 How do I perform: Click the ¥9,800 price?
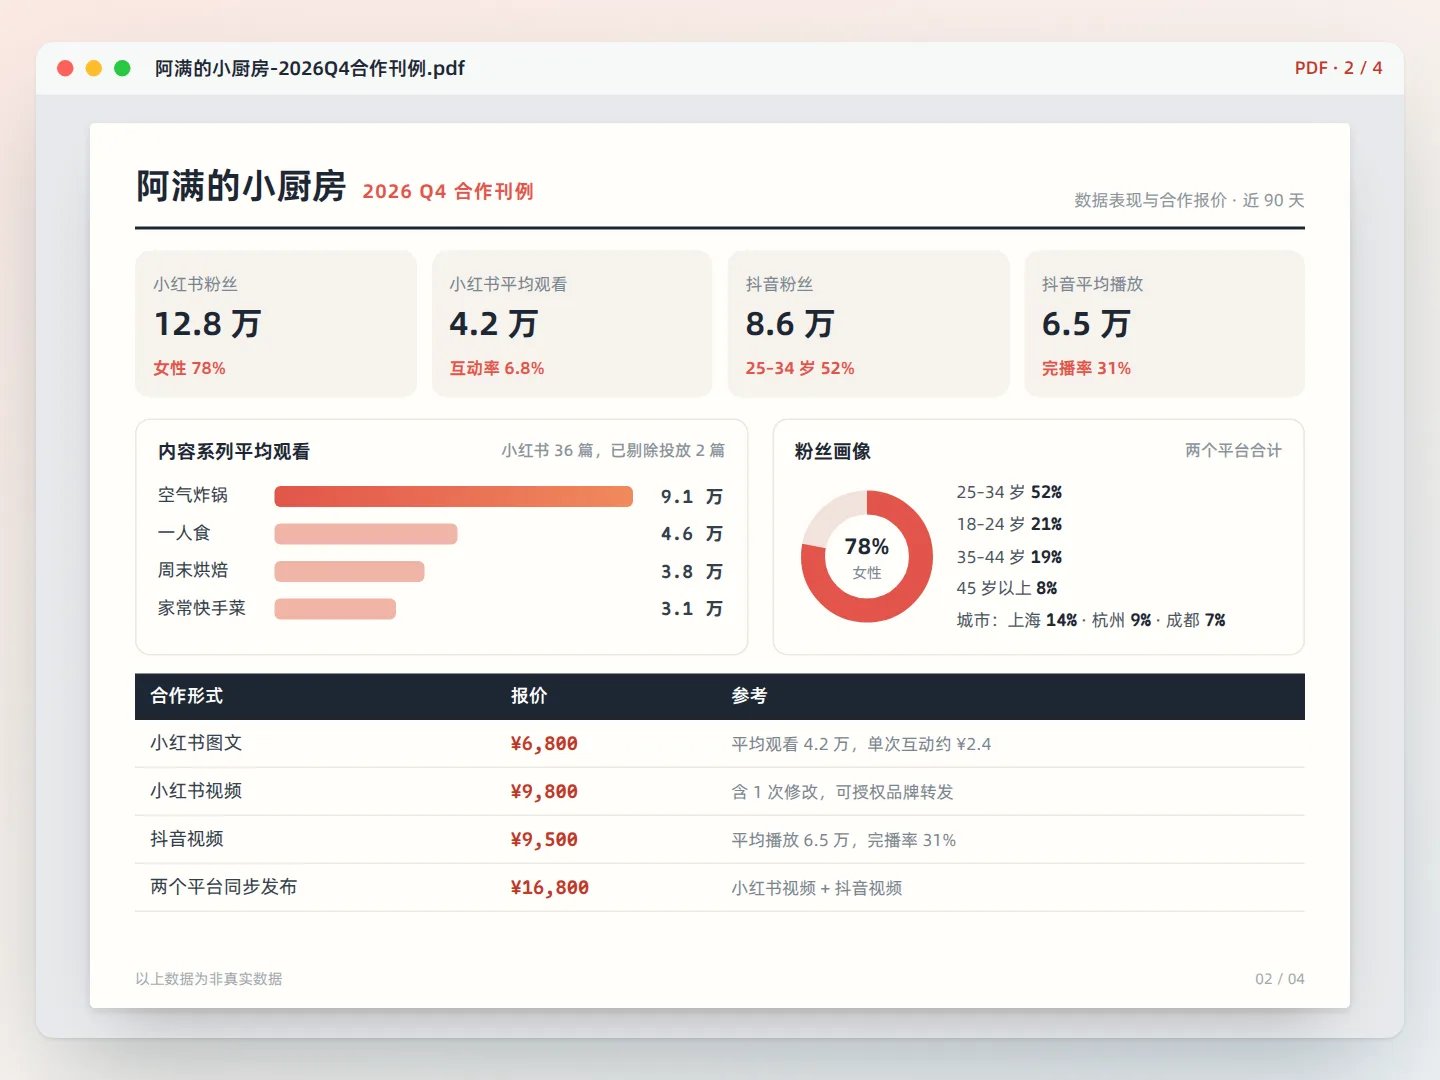(x=544, y=792)
